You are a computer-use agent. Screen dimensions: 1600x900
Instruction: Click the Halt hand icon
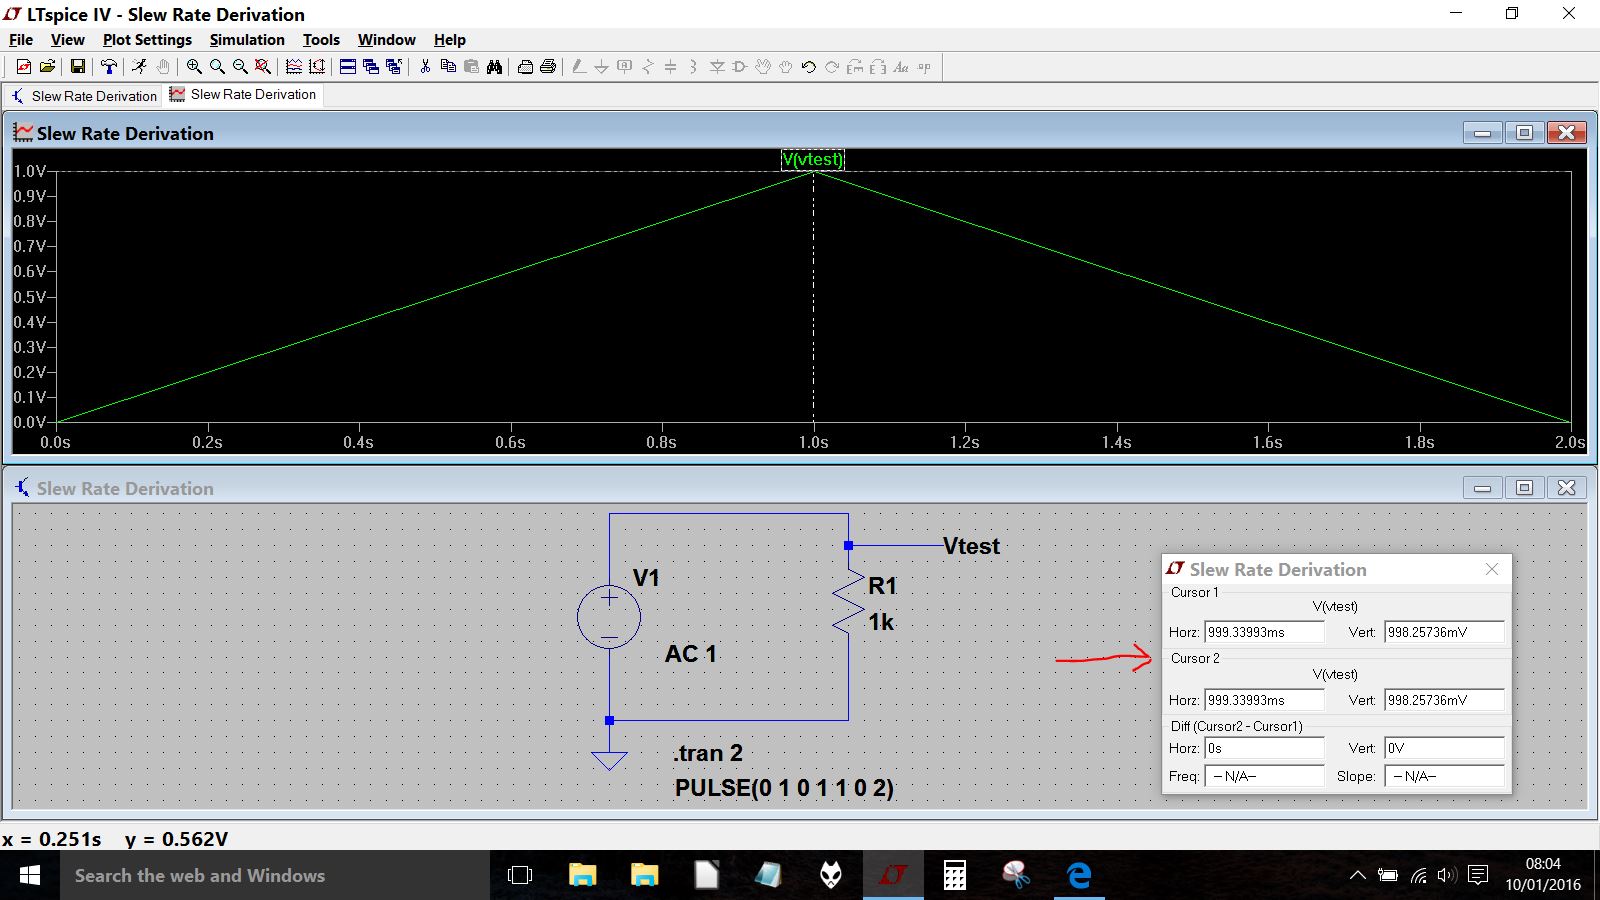pyautogui.click(x=162, y=67)
